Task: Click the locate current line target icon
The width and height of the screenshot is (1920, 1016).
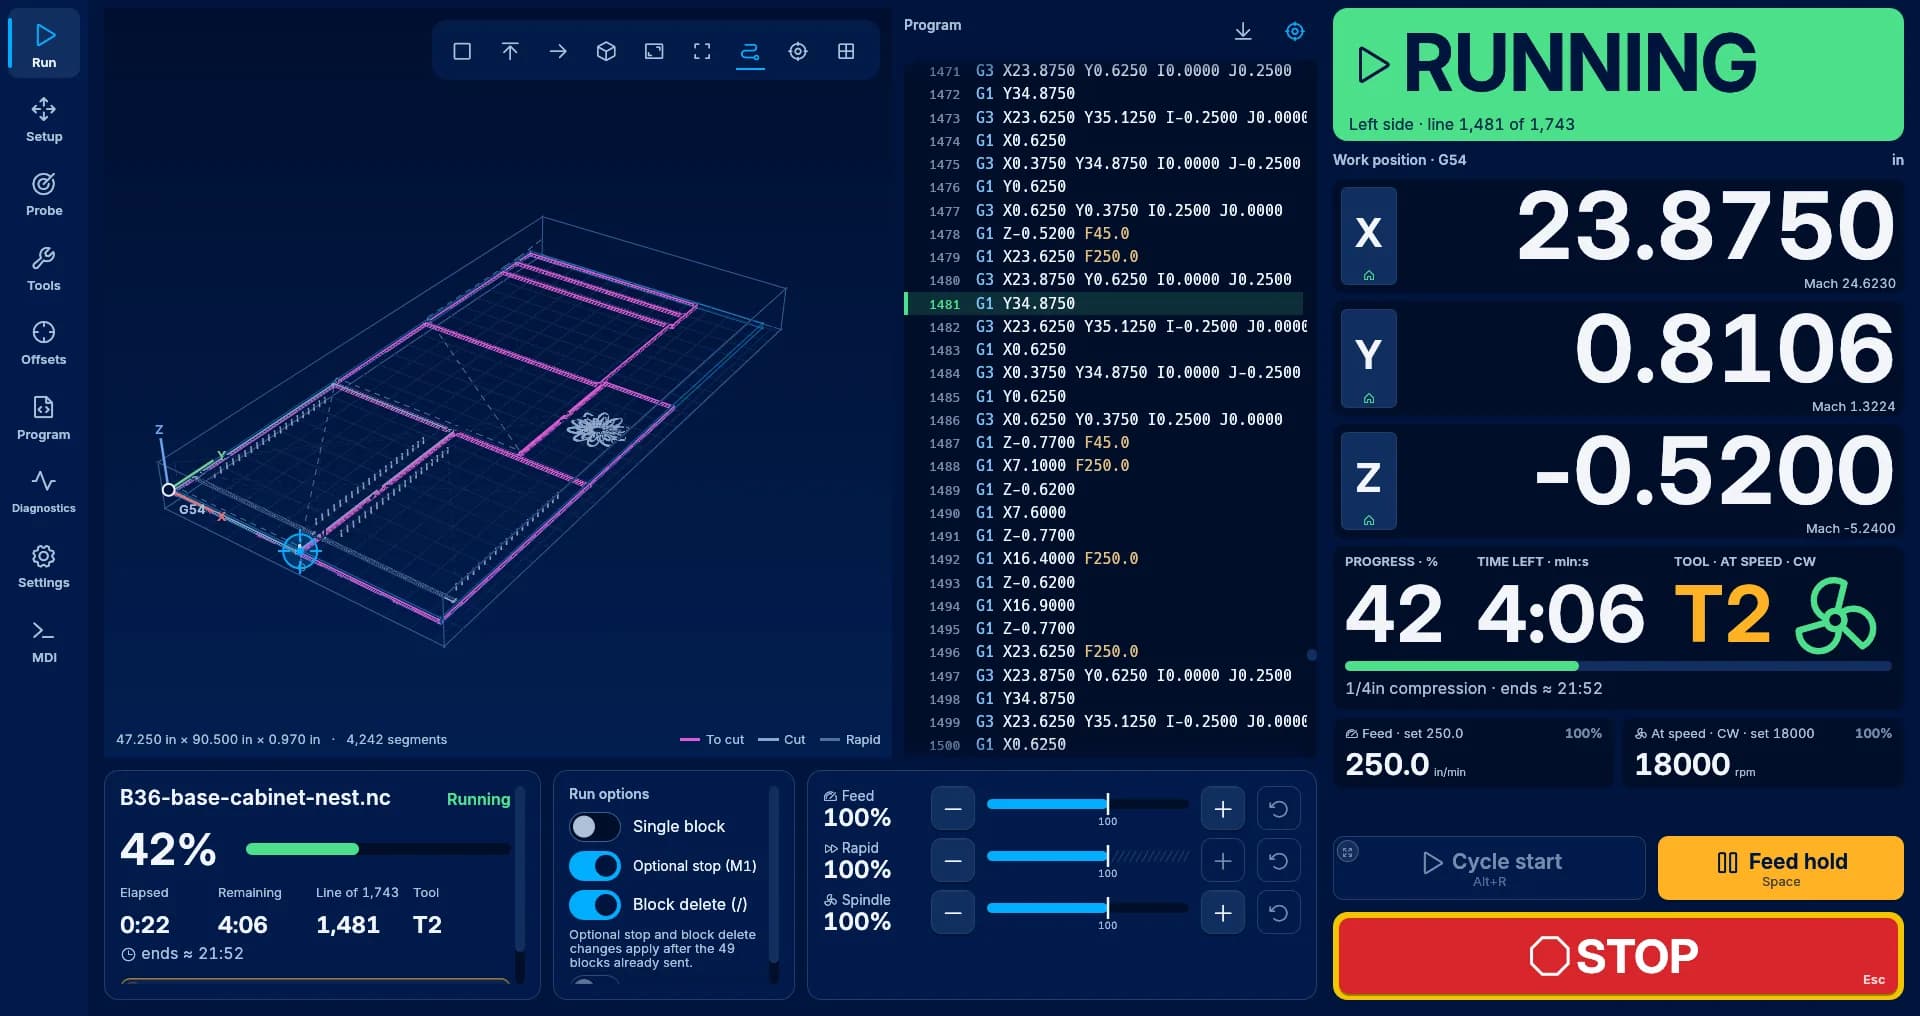Action: point(1295,32)
